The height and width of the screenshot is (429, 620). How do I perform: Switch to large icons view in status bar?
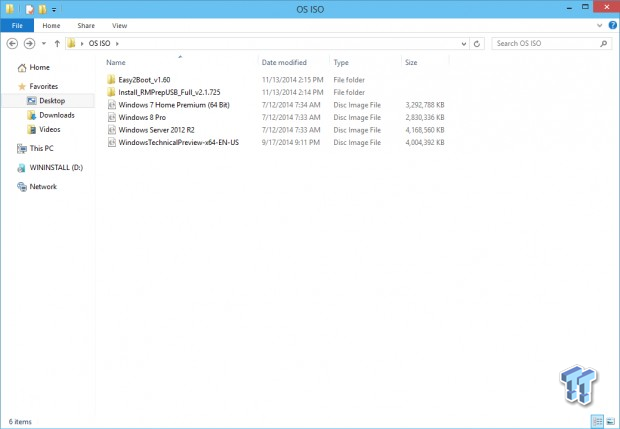pos(611,421)
